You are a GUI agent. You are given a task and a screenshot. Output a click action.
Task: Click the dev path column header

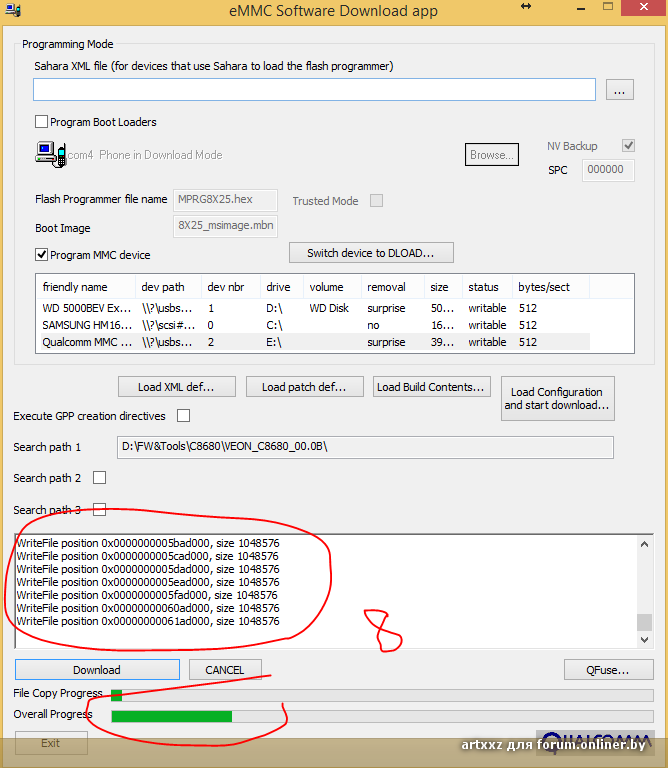coord(168,287)
